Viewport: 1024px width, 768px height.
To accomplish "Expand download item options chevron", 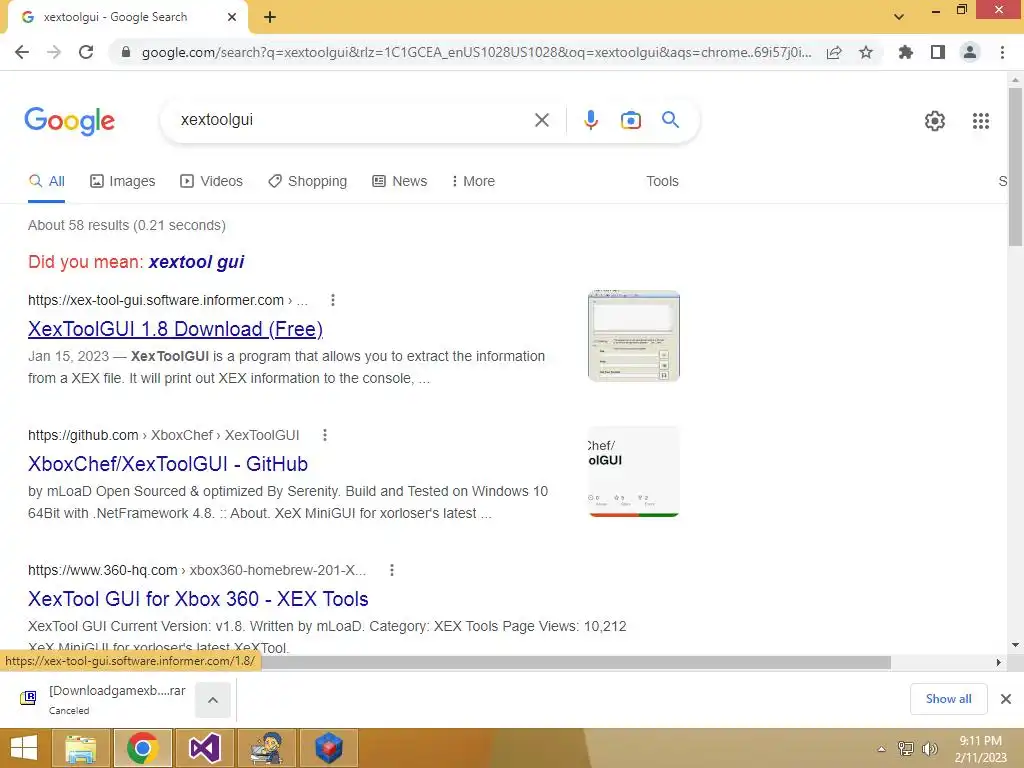I will pyautogui.click(x=213, y=700).
